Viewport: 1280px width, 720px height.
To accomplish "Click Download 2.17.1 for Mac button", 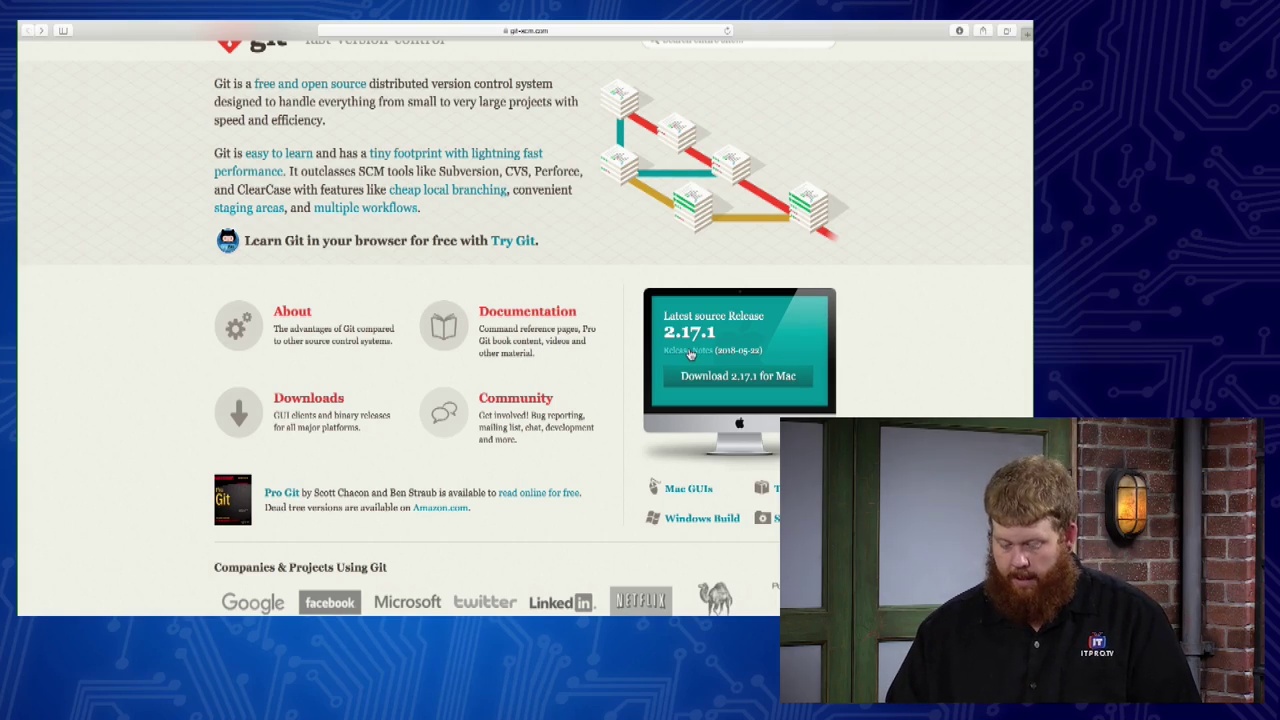I will [738, 376].
